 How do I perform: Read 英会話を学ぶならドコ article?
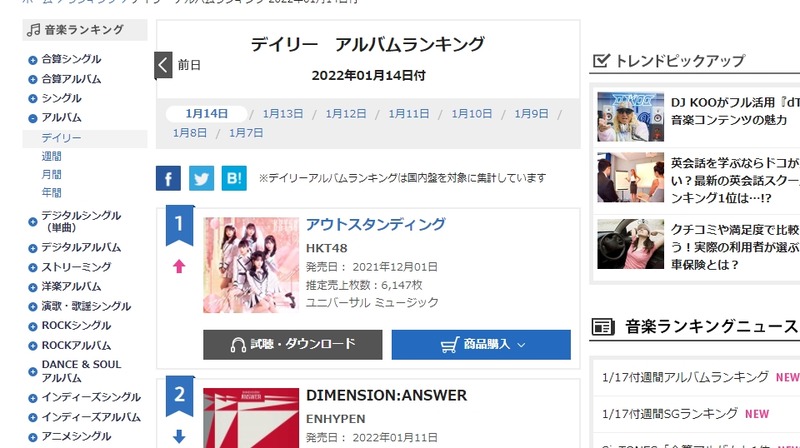click(735, 180)
